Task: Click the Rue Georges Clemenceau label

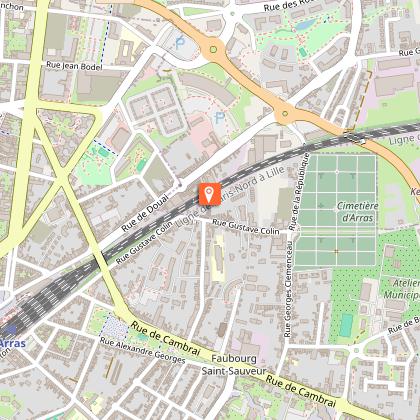Action: [288, 289]
